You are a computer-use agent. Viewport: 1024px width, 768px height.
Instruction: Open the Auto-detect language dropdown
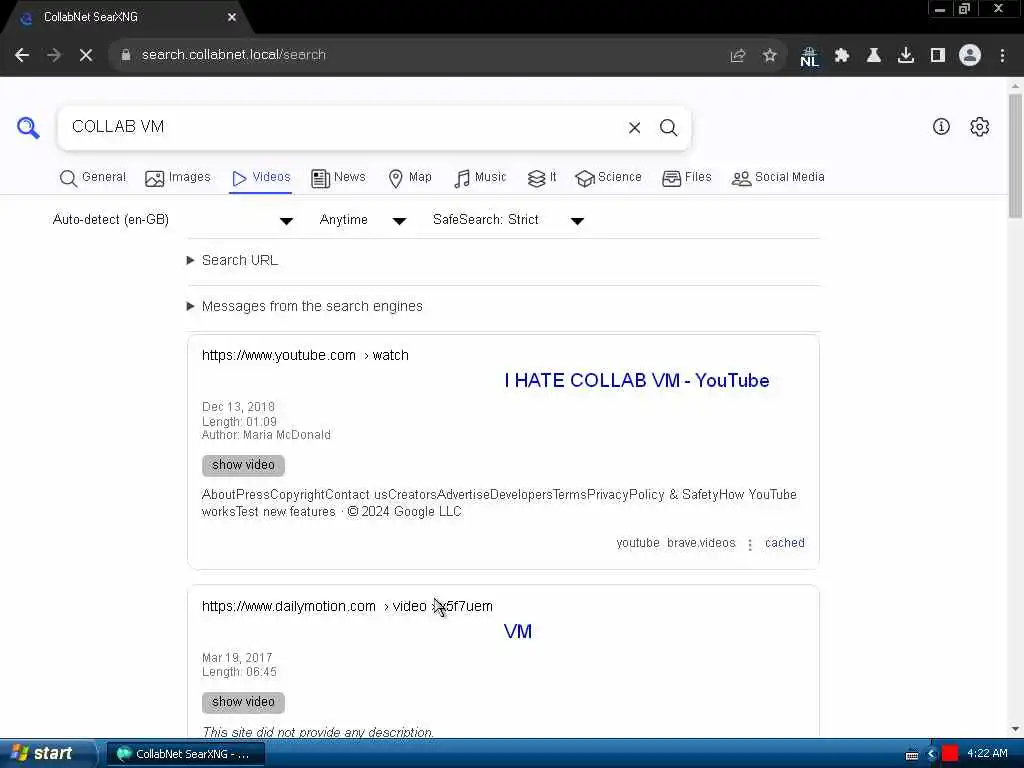(x=172, y=220)
